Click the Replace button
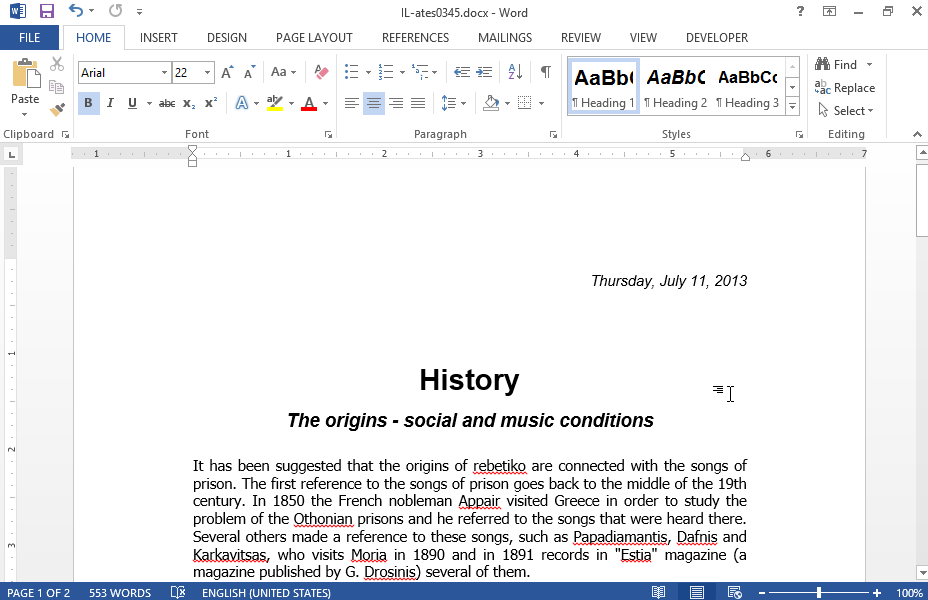Screen dimensions: 928x600 click(845, 88)
